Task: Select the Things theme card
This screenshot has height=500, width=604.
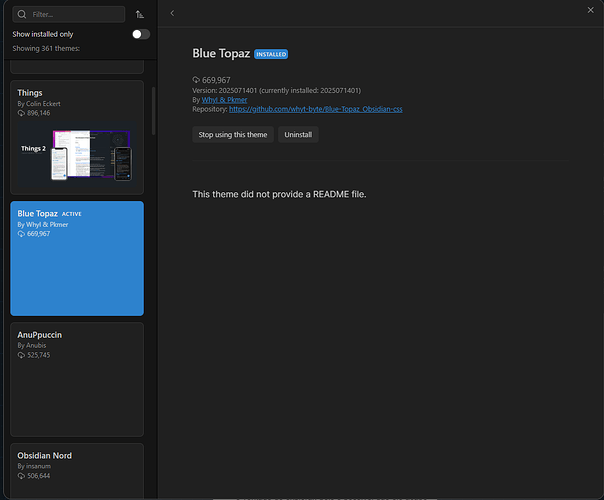Action: pos(77,137)
